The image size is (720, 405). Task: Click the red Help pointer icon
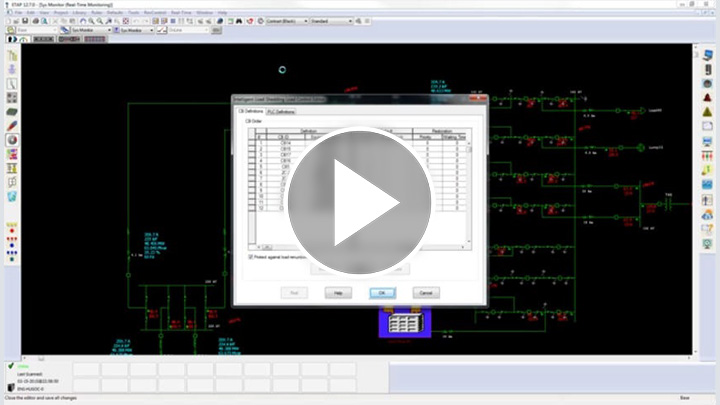click(250, 21)
